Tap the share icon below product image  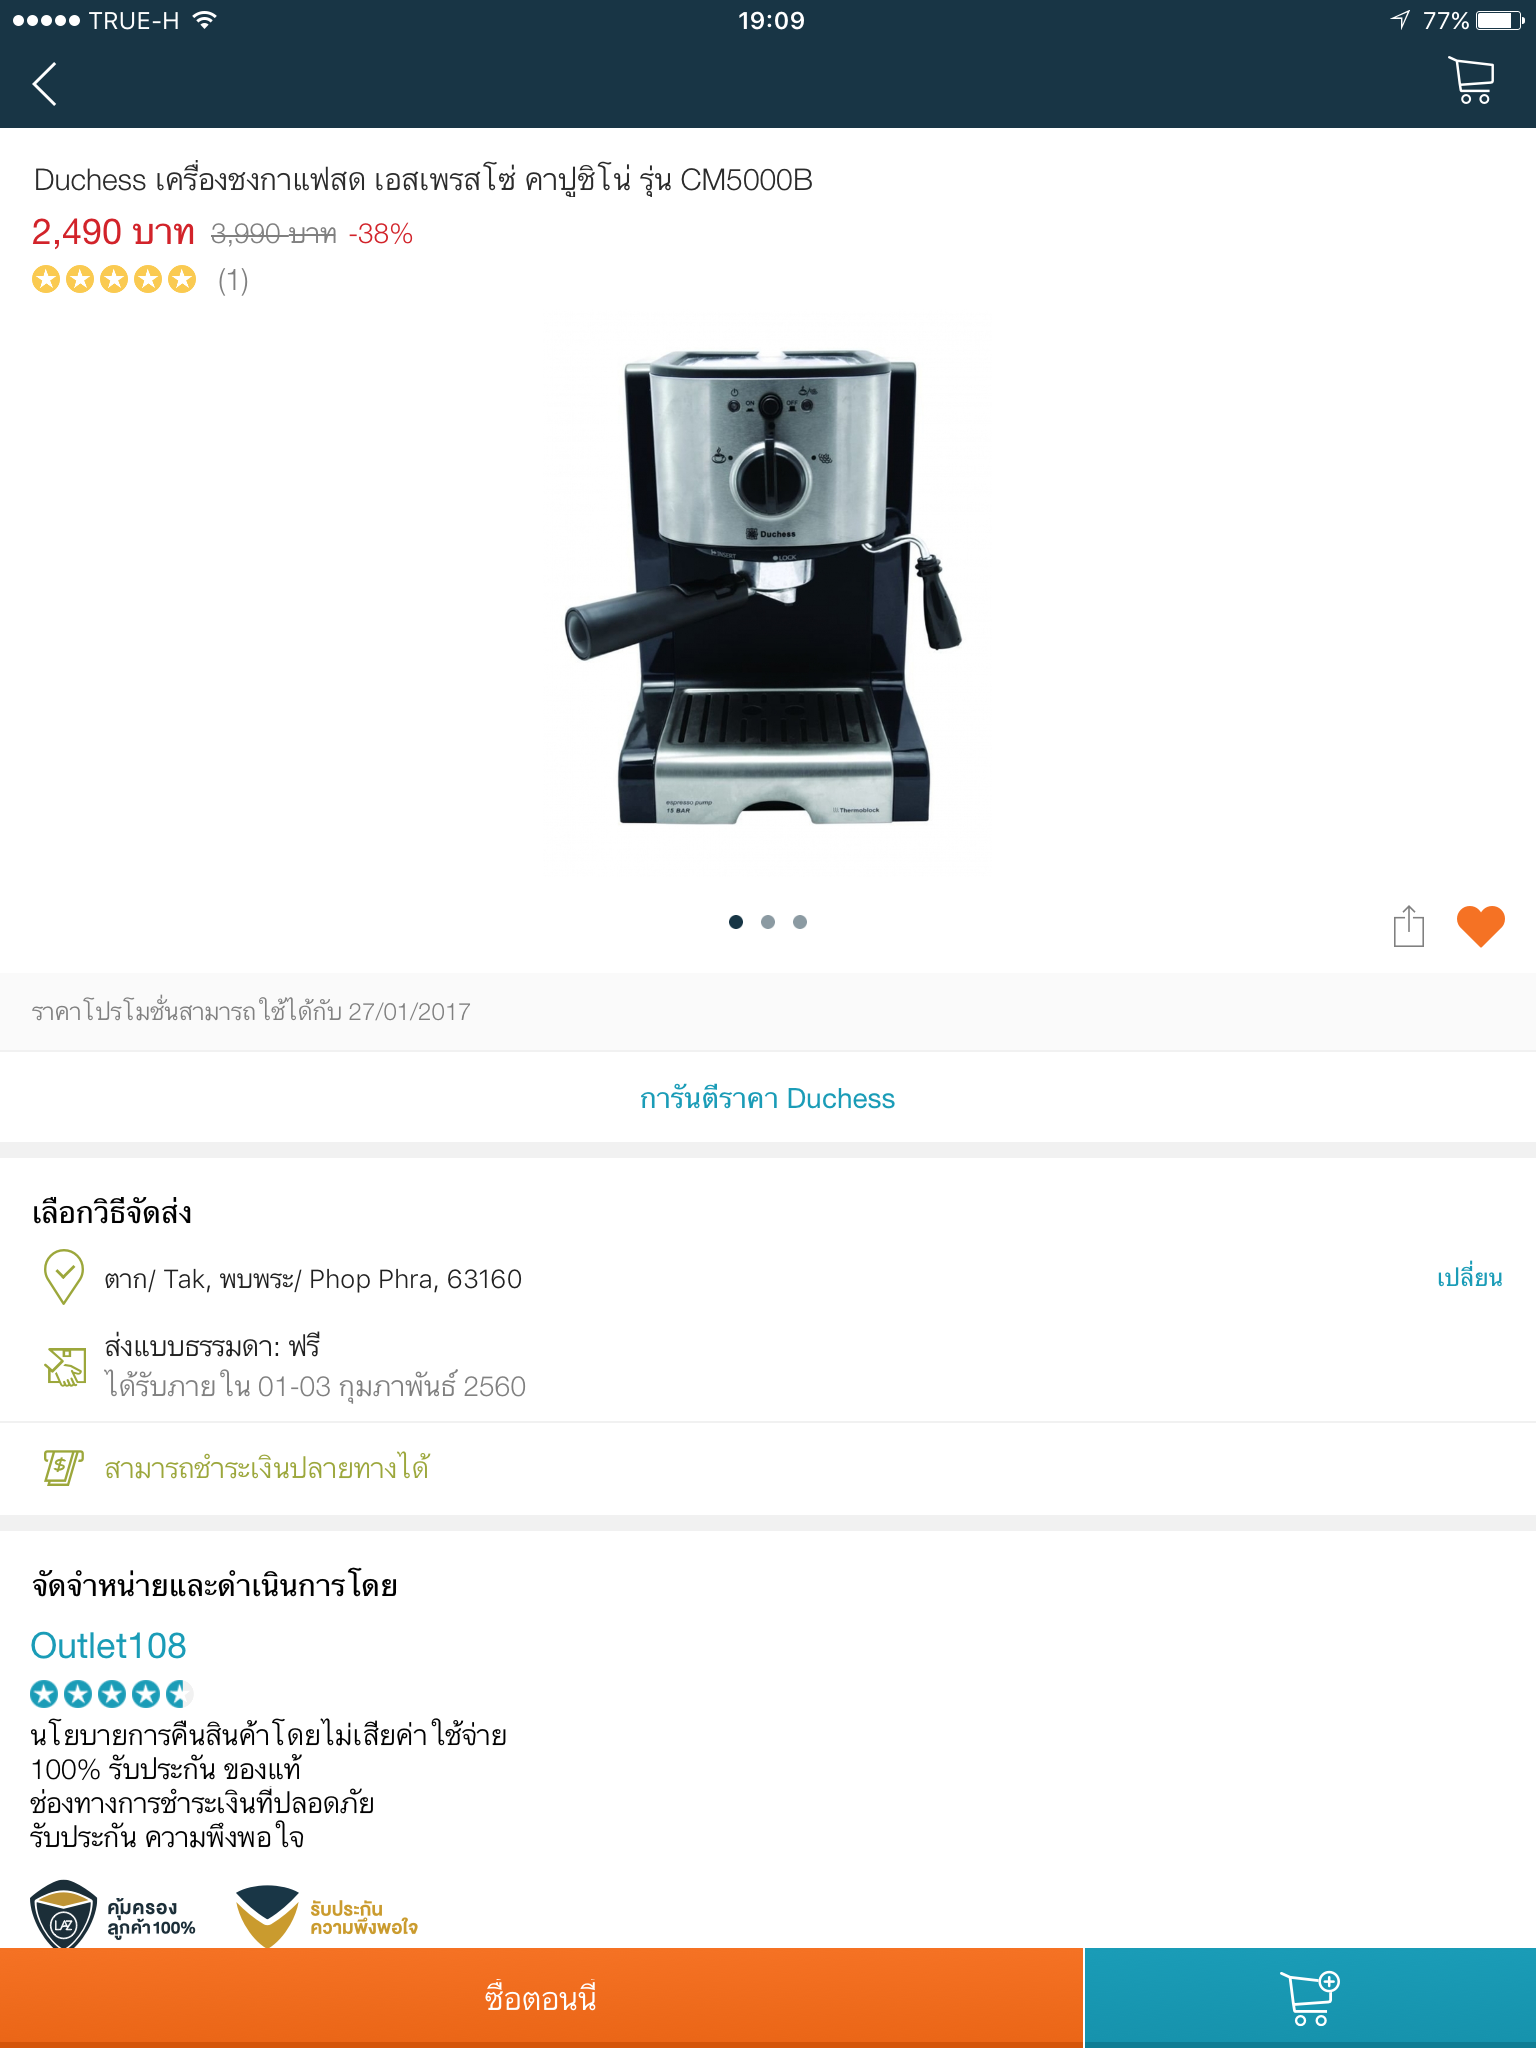click(x=1408, y=925)
